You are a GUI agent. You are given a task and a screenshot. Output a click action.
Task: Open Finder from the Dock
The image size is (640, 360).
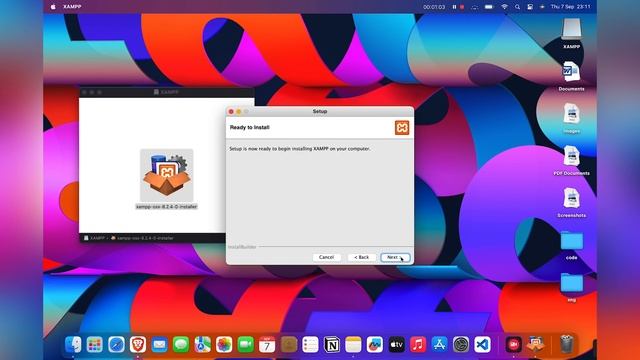point(73,344)
